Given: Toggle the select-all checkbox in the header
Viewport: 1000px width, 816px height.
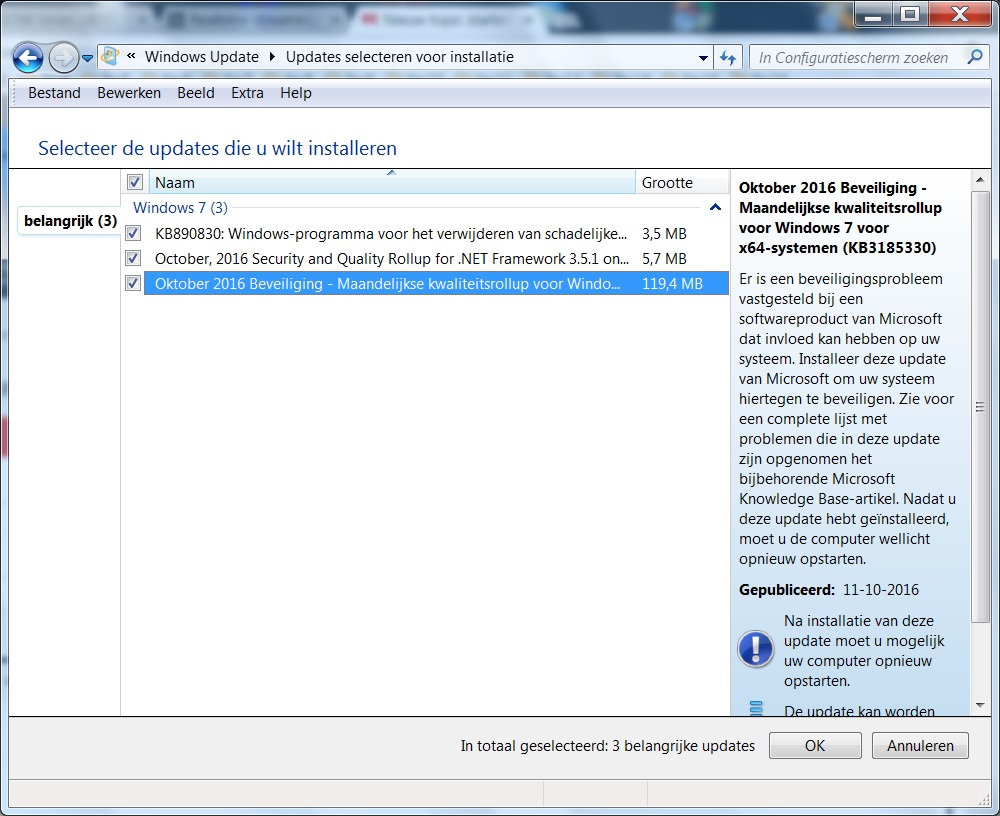Looking at the screenshot, I should [135, 182].
